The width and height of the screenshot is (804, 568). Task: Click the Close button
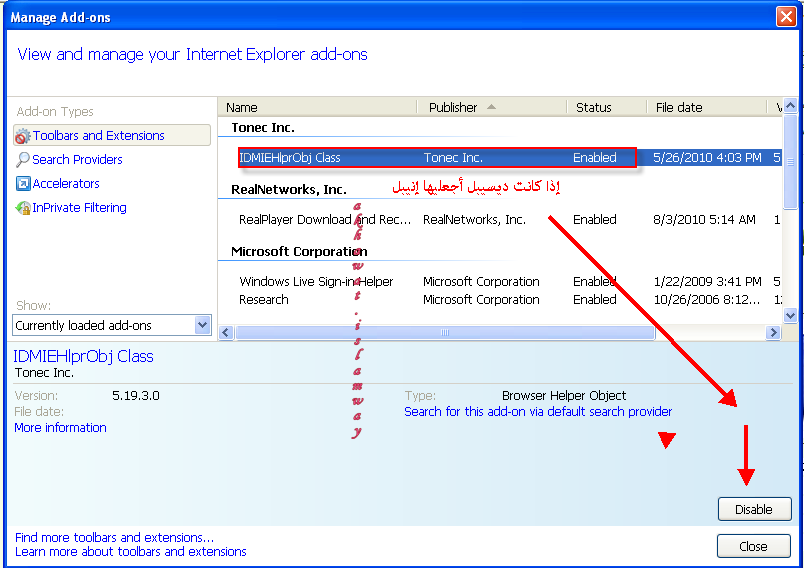pos(753,546)
